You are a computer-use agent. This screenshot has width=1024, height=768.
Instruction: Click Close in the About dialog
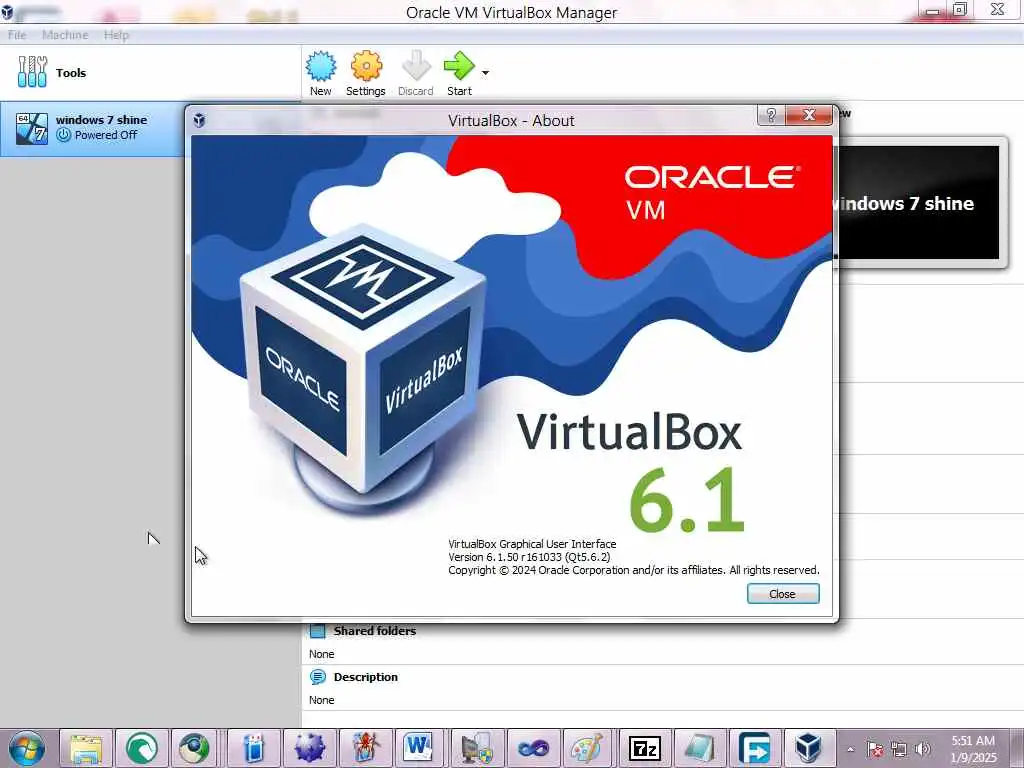(x=783, y=594)
